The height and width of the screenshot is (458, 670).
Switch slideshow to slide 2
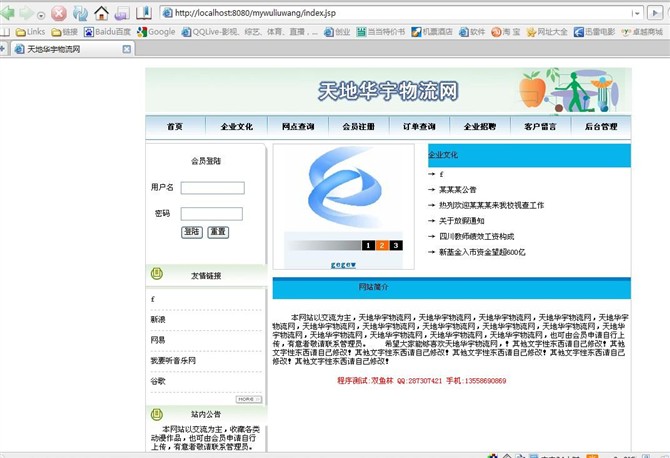[382, 245]
